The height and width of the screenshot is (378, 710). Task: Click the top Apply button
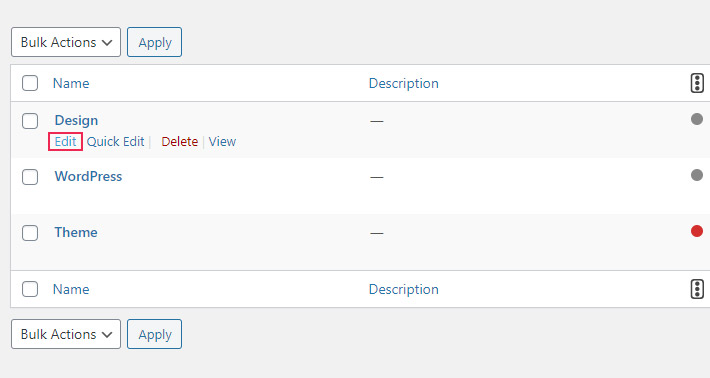coord(154,42)
